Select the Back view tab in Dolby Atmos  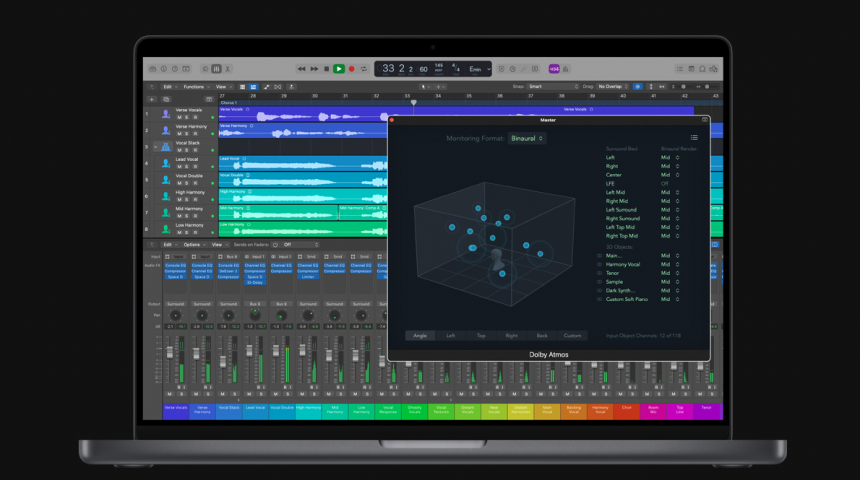pos(542,336)
